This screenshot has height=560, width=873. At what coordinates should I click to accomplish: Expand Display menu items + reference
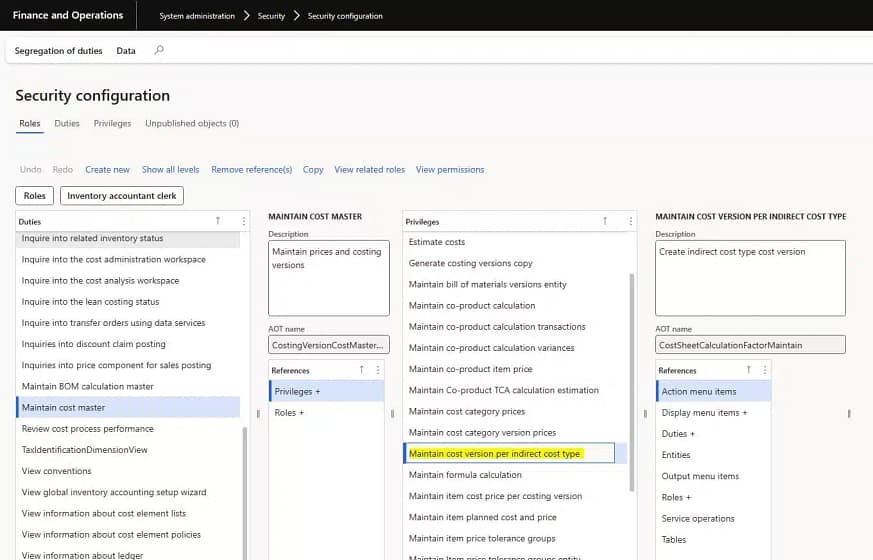click(714, 412)
